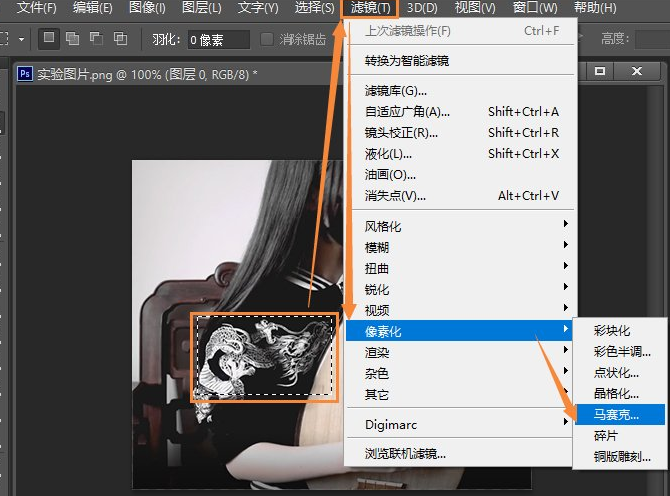Click inside the dashed selection on canvas
Viewport: 670px width, 496px height.
(264, 355)
